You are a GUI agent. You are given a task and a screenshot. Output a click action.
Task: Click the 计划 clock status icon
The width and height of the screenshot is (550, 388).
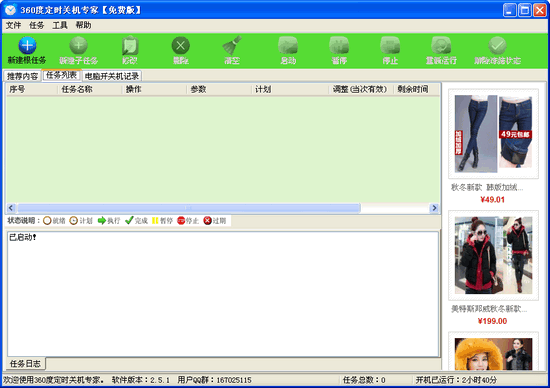click(x=74, y=221)
